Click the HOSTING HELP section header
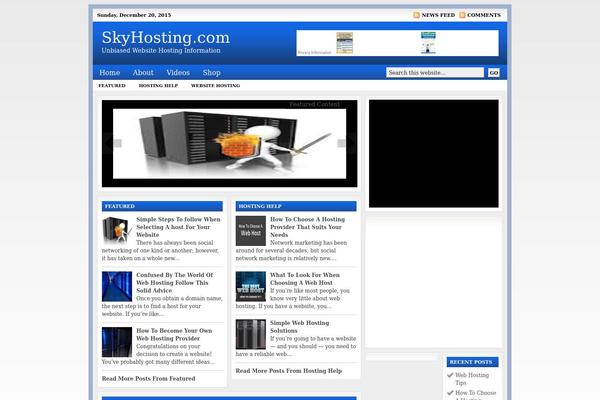600x400 pixels. (296, 206)
